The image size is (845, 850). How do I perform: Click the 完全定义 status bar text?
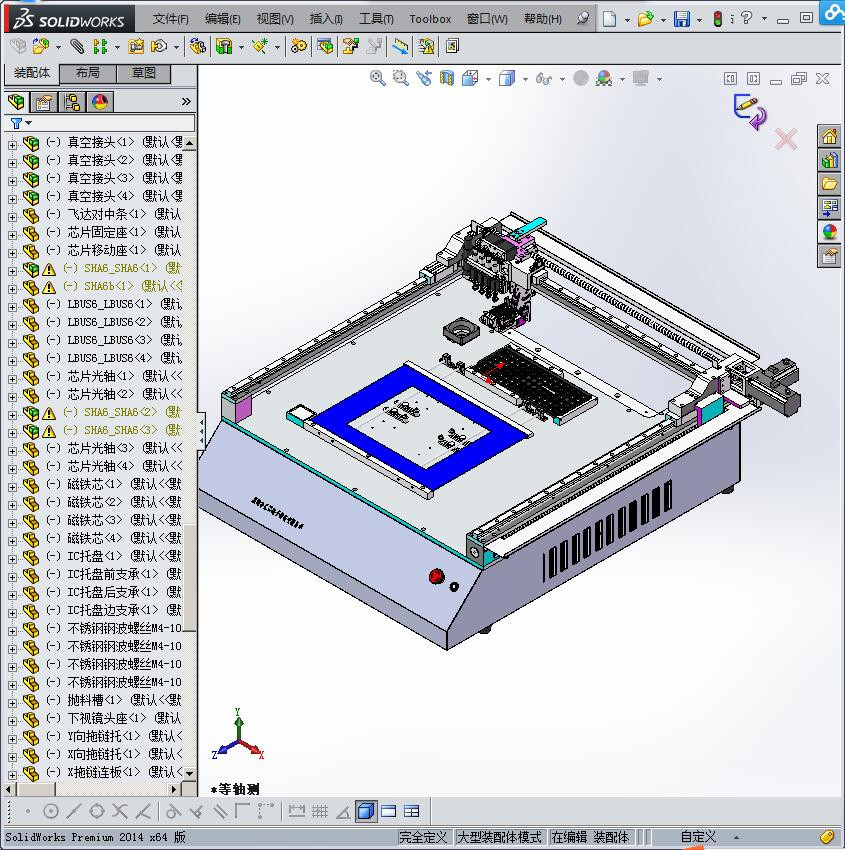tap(423, 837)
